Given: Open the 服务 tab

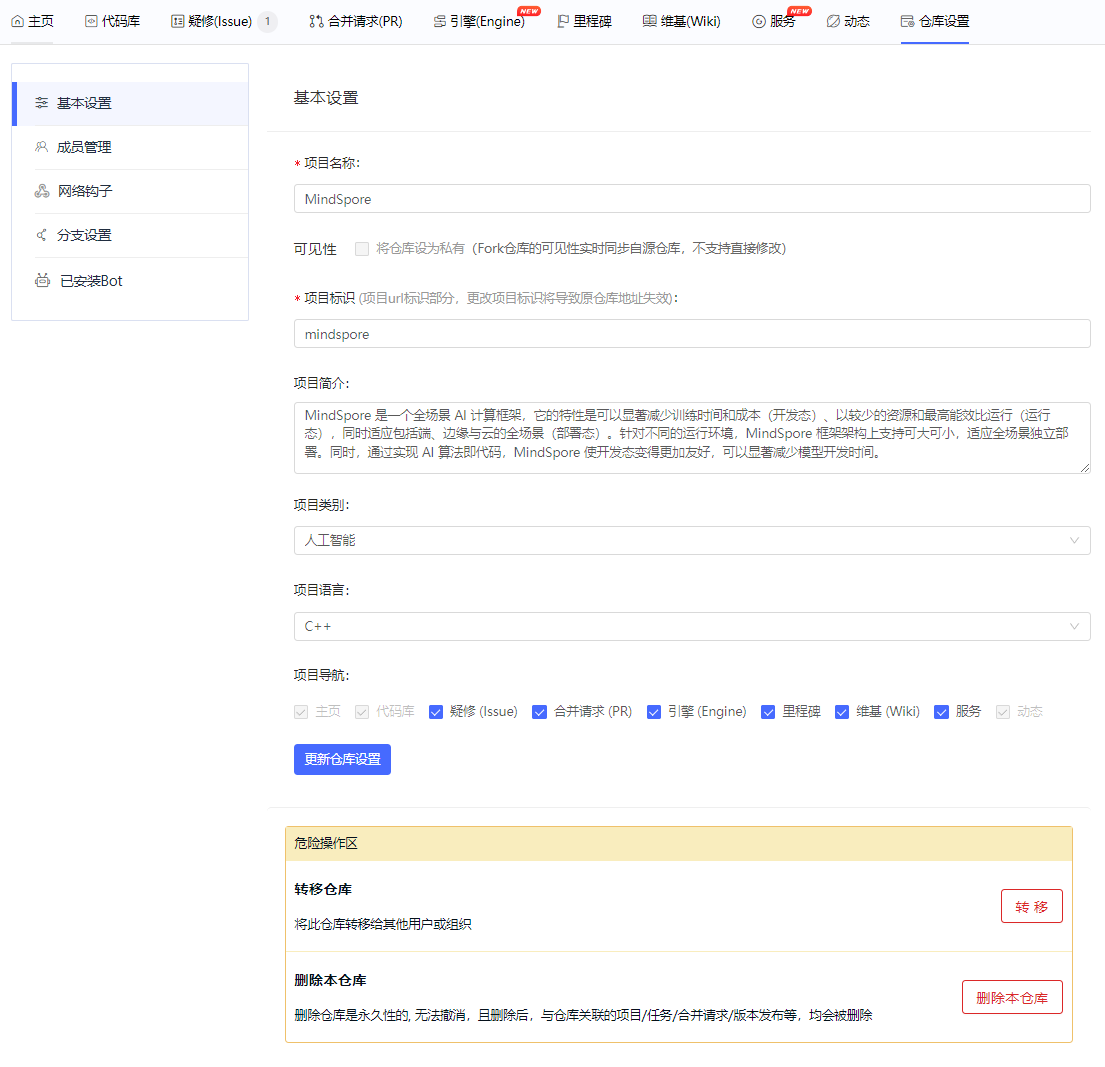Looking at the screenshot, I should coord(774,21).
